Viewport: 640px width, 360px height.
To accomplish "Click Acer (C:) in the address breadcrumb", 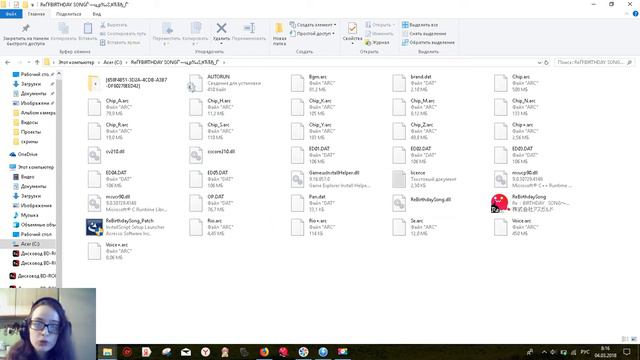I will tap(113, 62).
